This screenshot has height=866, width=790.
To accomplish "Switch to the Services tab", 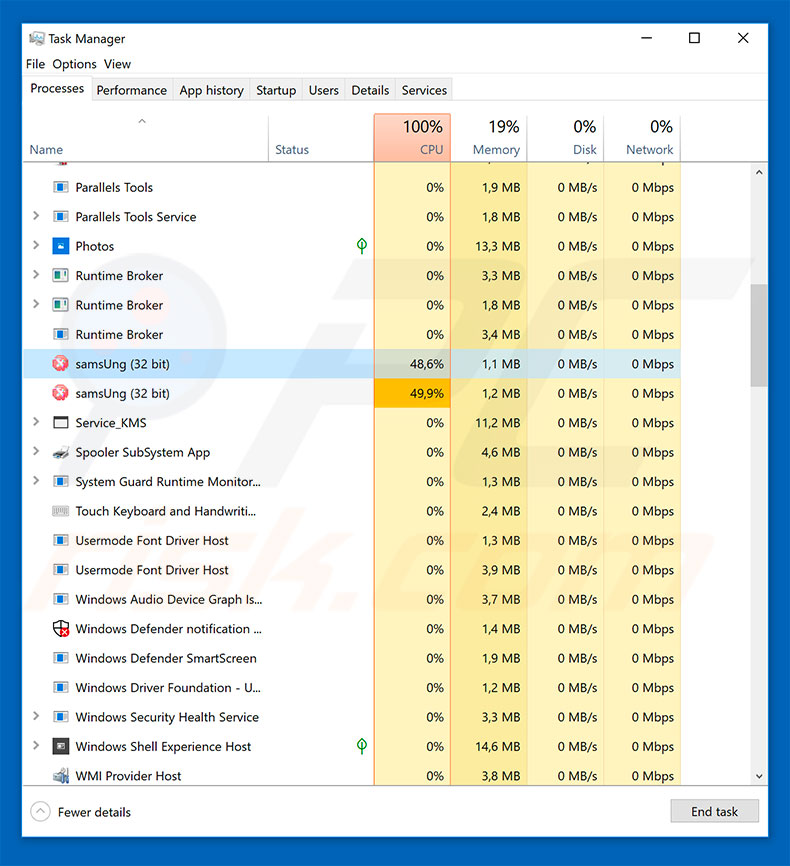I will tap(424, 90).
